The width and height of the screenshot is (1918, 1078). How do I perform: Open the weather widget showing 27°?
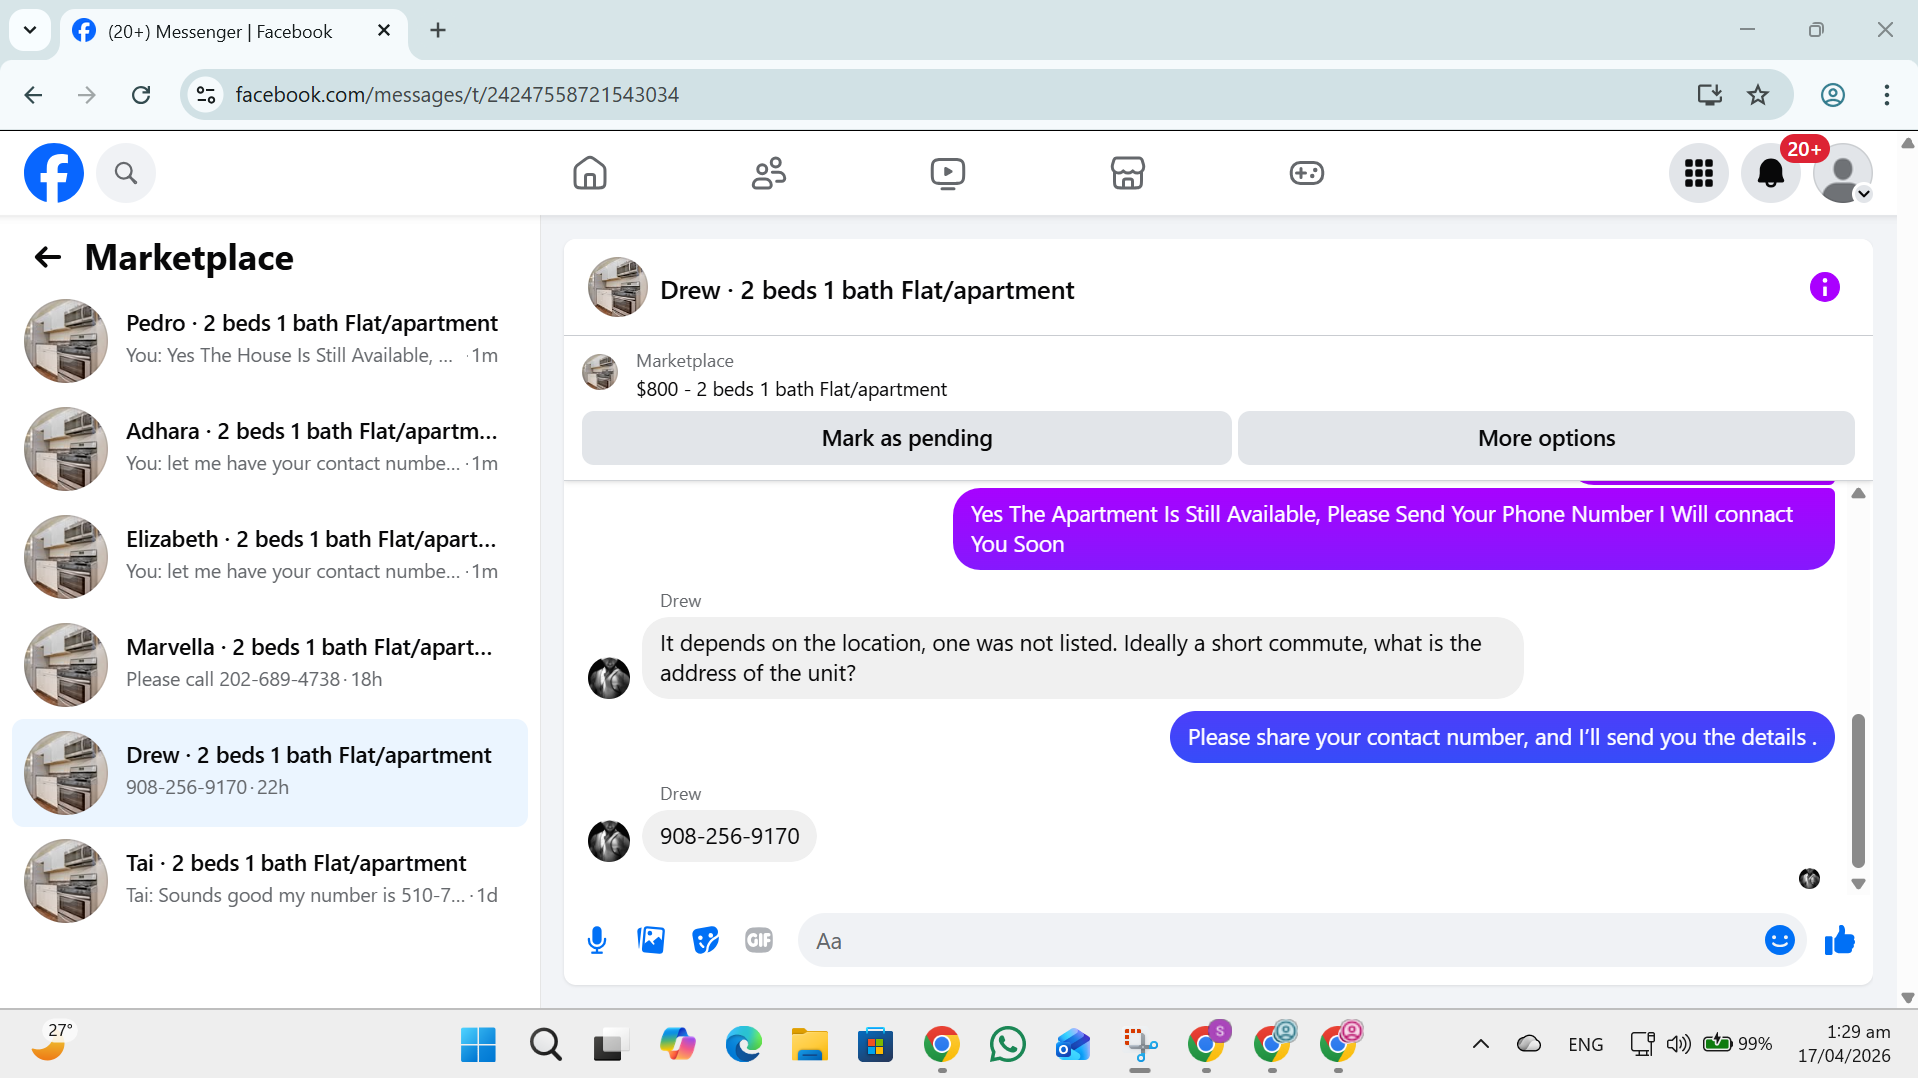tap(52, 1042)
